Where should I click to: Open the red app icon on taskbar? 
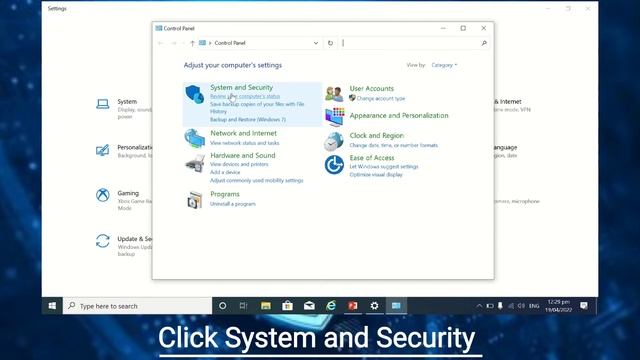coord(353,306)
